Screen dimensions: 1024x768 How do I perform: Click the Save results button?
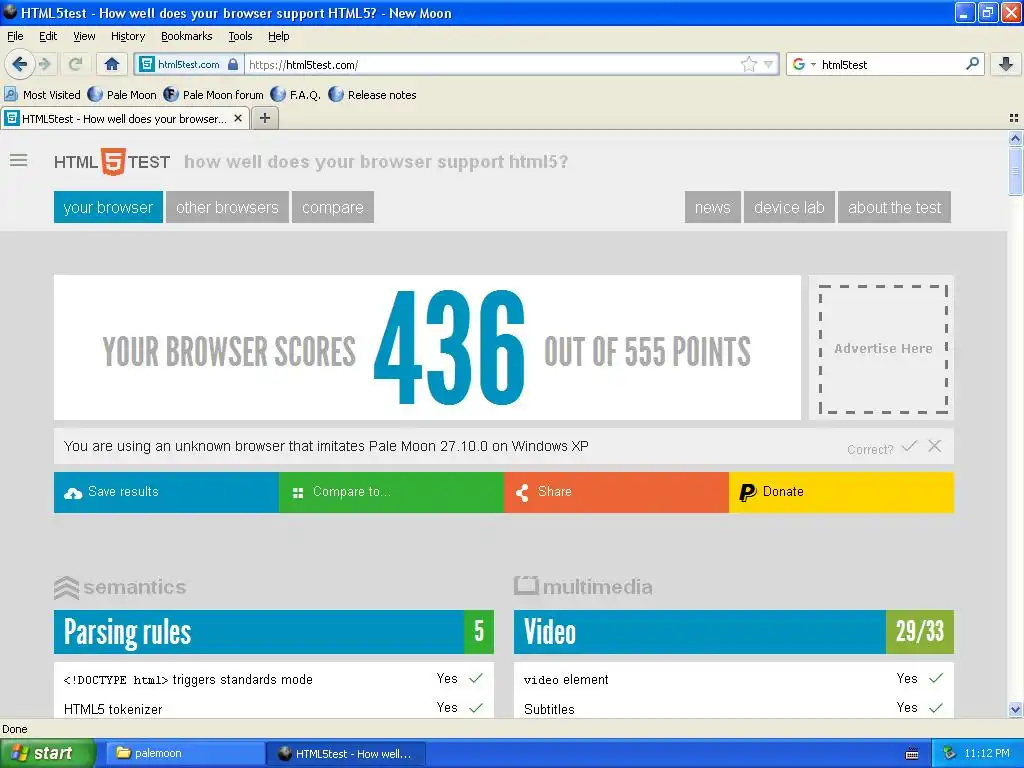(x=167, y=492)
